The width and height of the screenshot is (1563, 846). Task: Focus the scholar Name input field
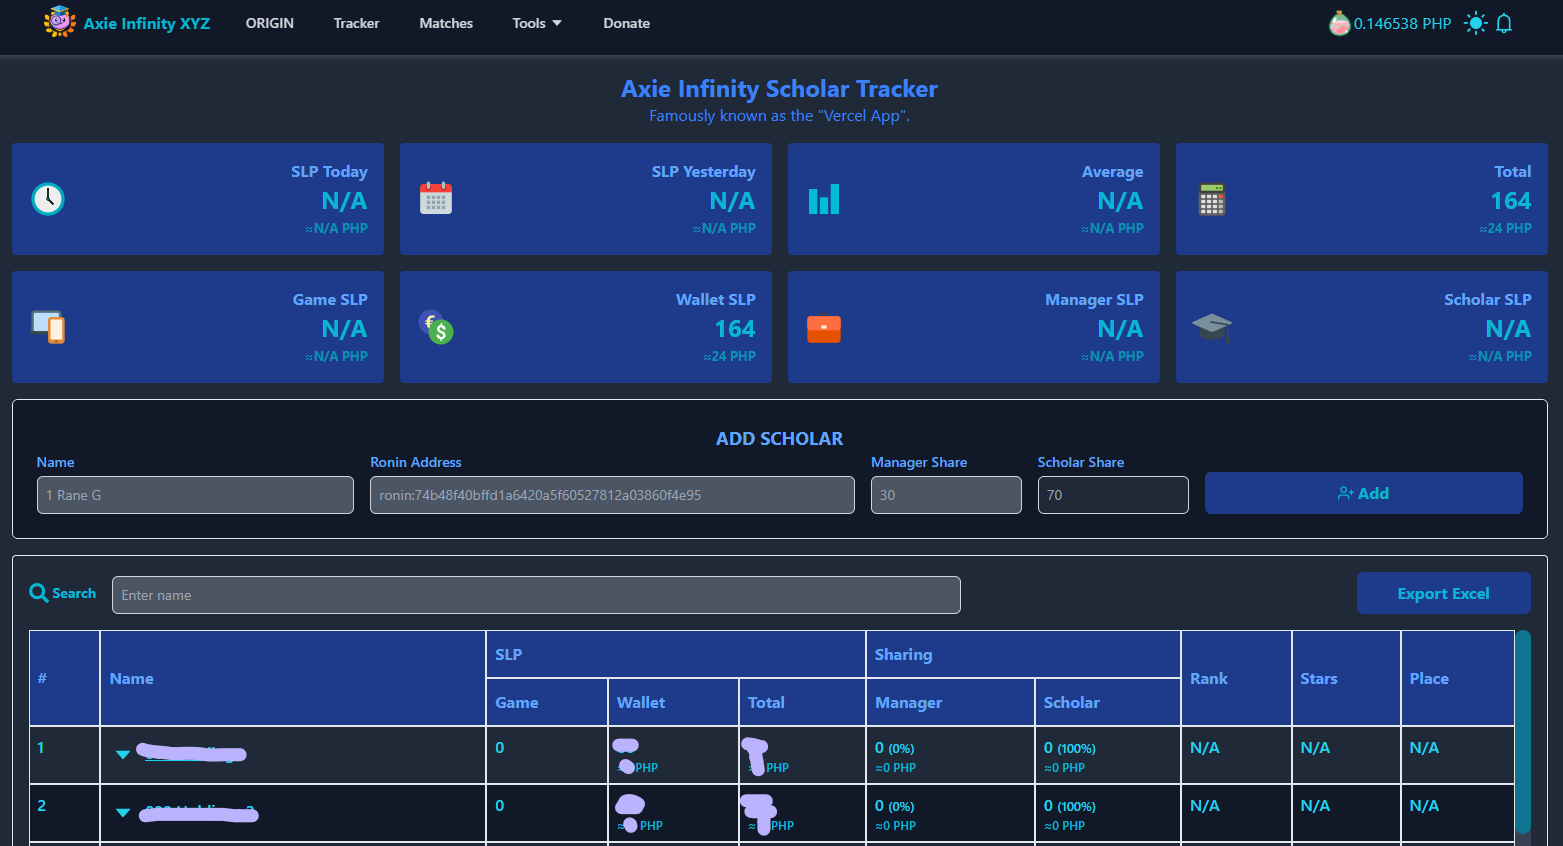pyautogui.click(x=195, y=495)
